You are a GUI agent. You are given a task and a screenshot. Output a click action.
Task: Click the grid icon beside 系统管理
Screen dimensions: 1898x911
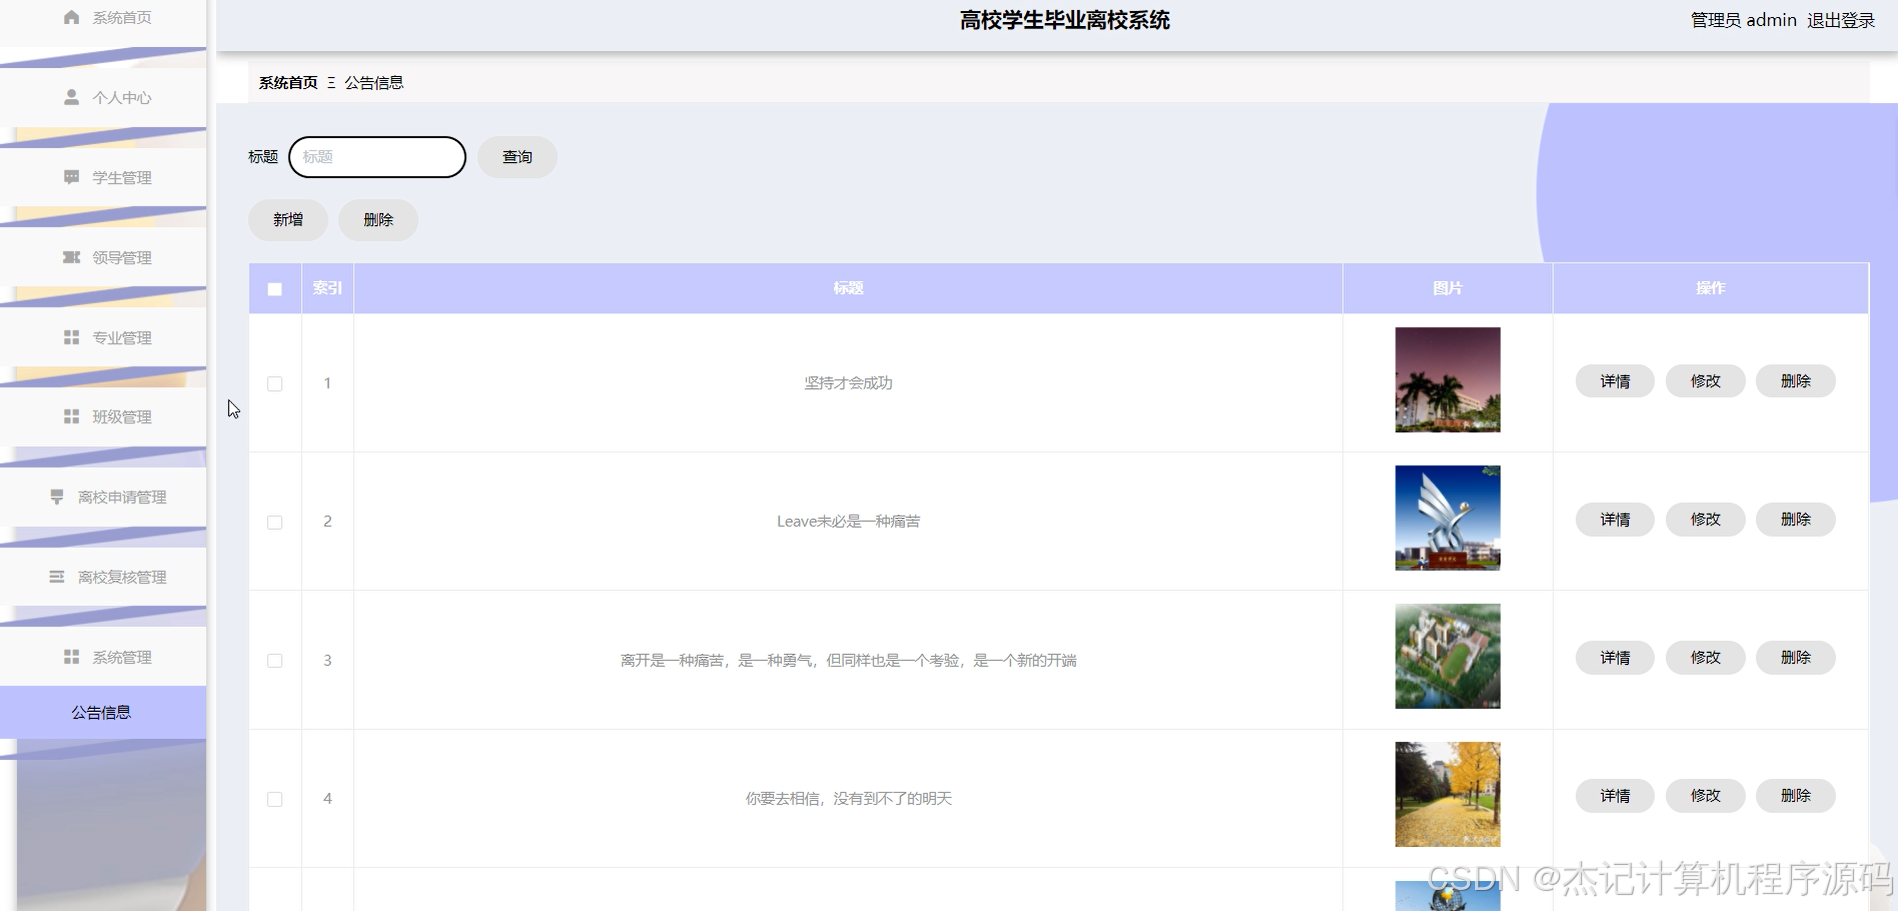pos(71,656)
